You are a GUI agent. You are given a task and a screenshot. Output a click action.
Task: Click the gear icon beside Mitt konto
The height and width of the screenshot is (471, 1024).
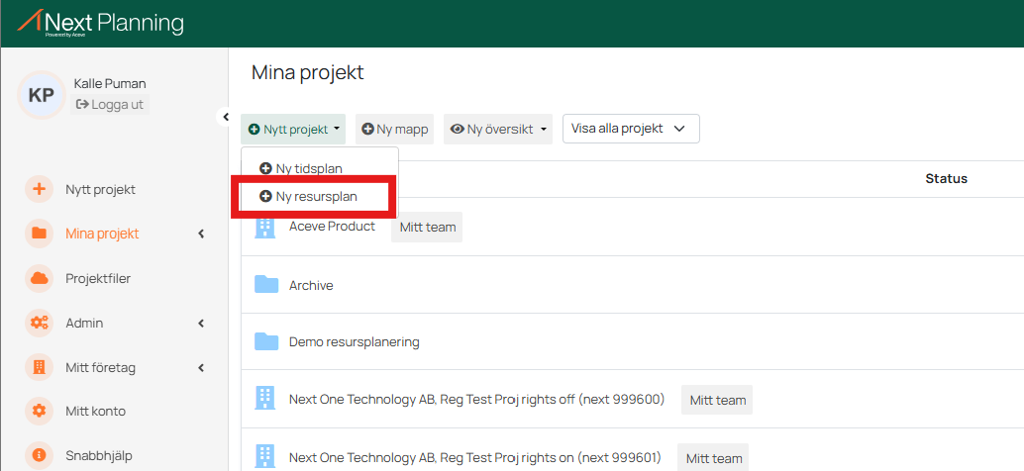[39, 411]
